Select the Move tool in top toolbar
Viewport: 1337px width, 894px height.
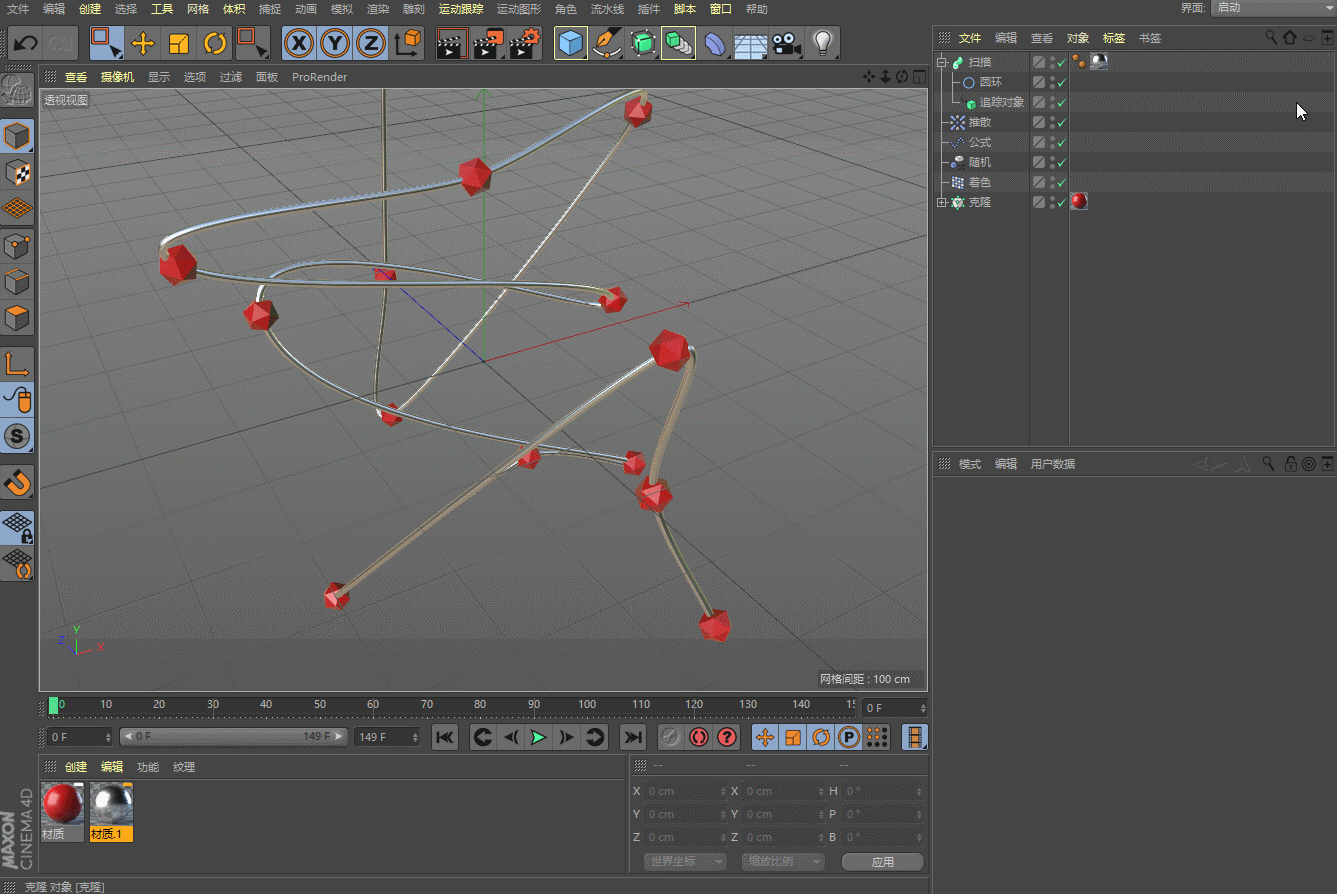click(143, 43)
